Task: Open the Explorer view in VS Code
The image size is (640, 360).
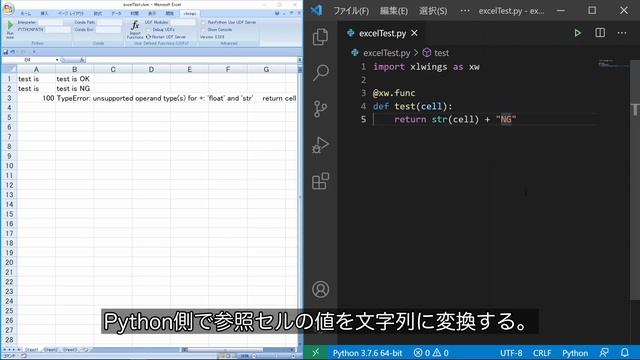Action: [x=320, y=37]
